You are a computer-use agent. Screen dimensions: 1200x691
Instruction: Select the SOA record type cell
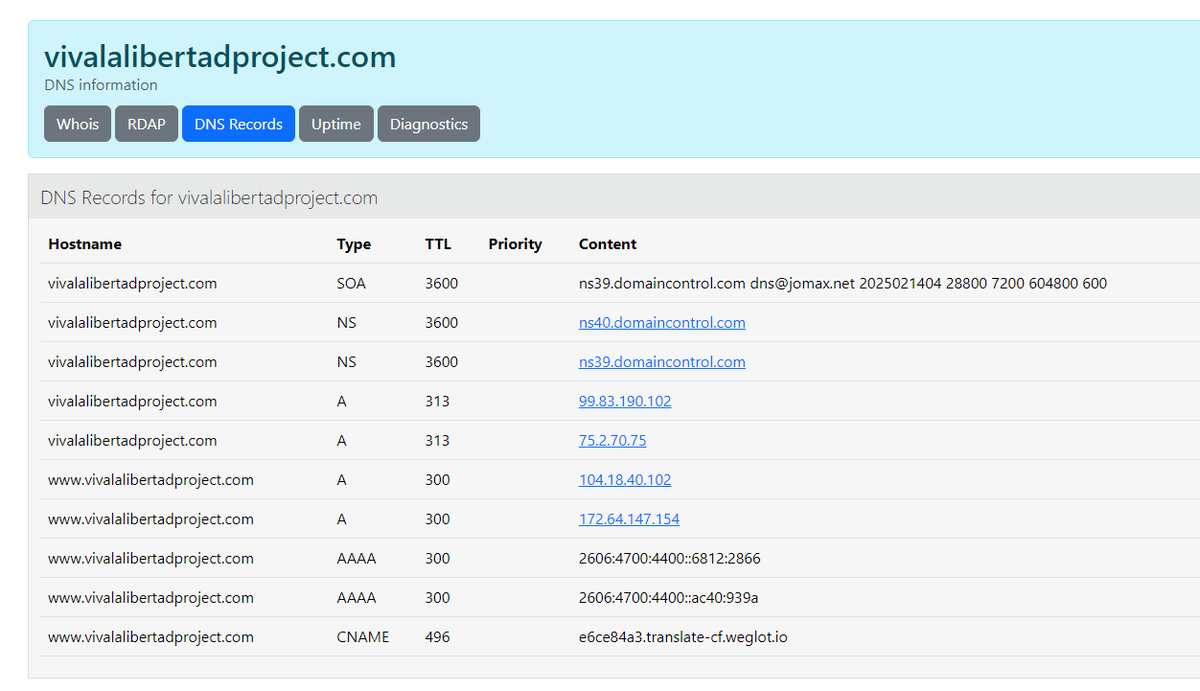pyautogui.click(x=352, y=283)
